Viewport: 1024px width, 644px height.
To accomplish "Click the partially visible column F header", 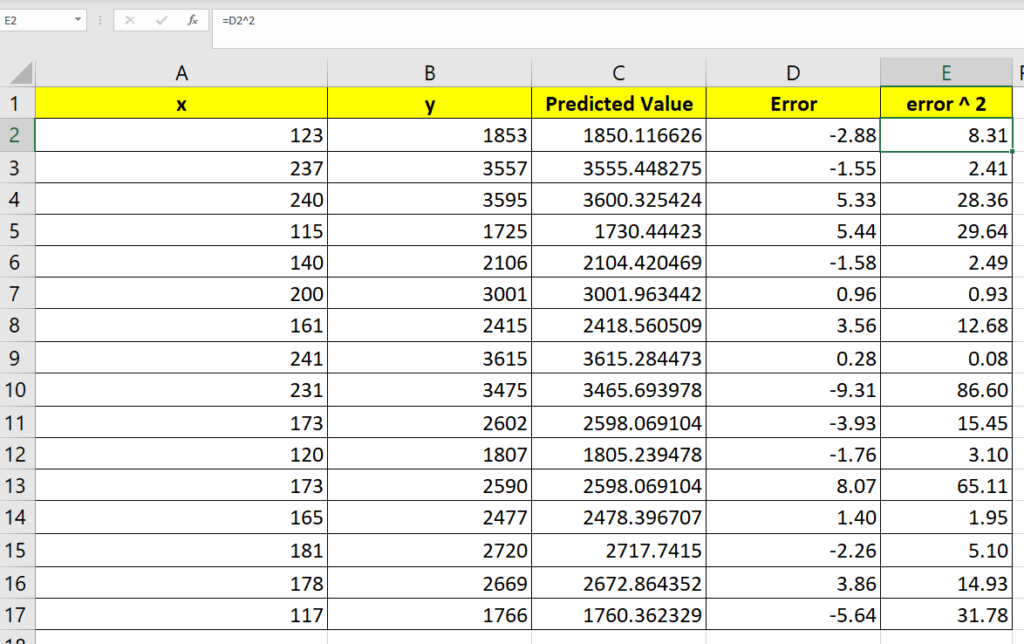I will [1019, 72].
